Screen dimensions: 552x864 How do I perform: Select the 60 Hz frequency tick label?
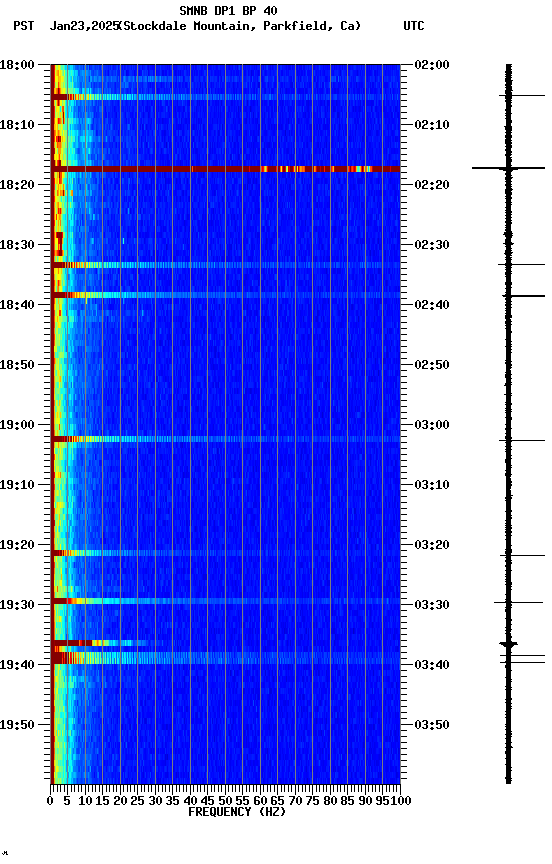click(x=260, y=801)
